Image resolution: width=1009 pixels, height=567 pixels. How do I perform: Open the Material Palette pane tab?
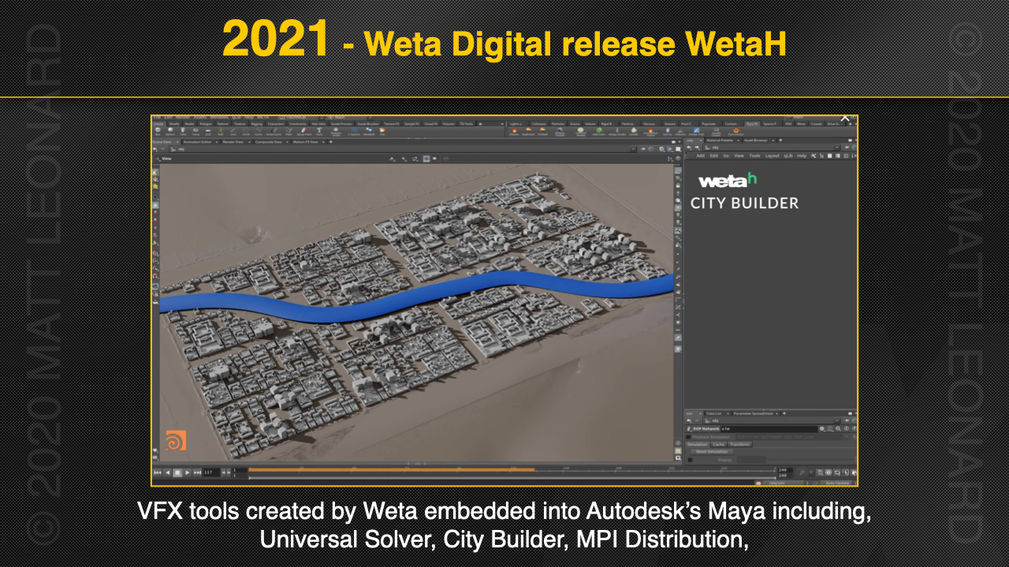click(719, 140)
